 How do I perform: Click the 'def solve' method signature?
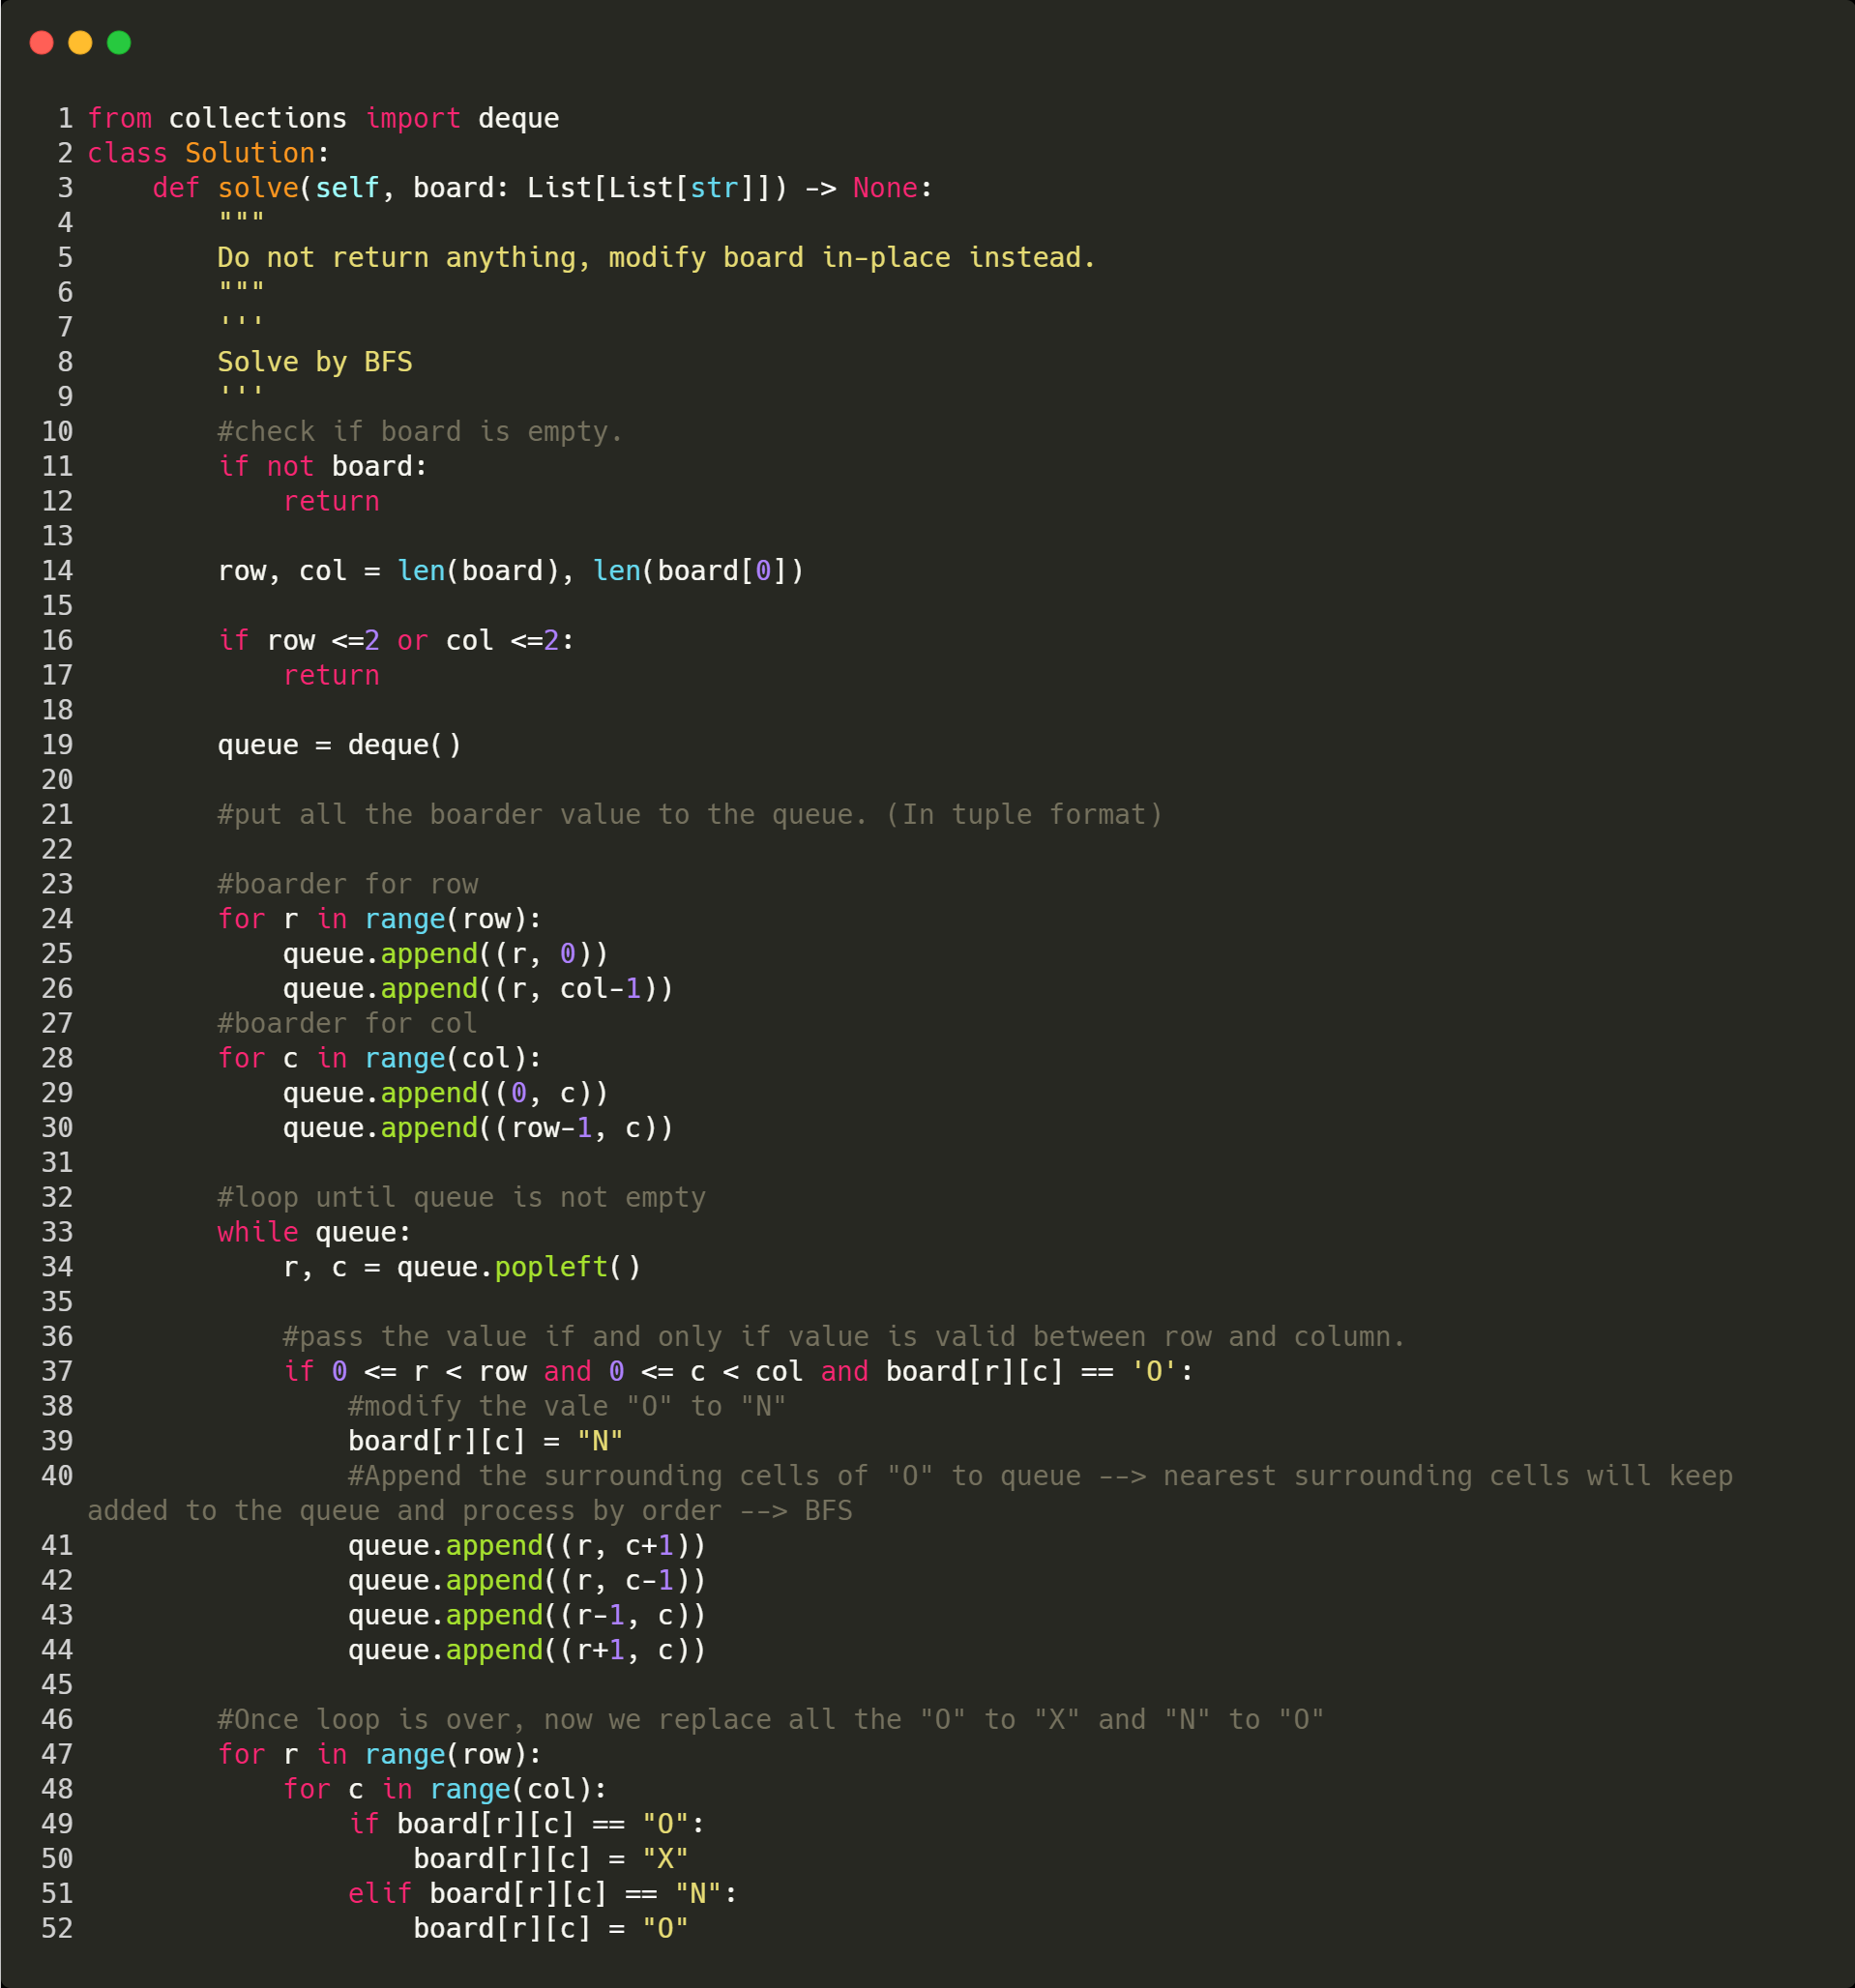(542, 188)
